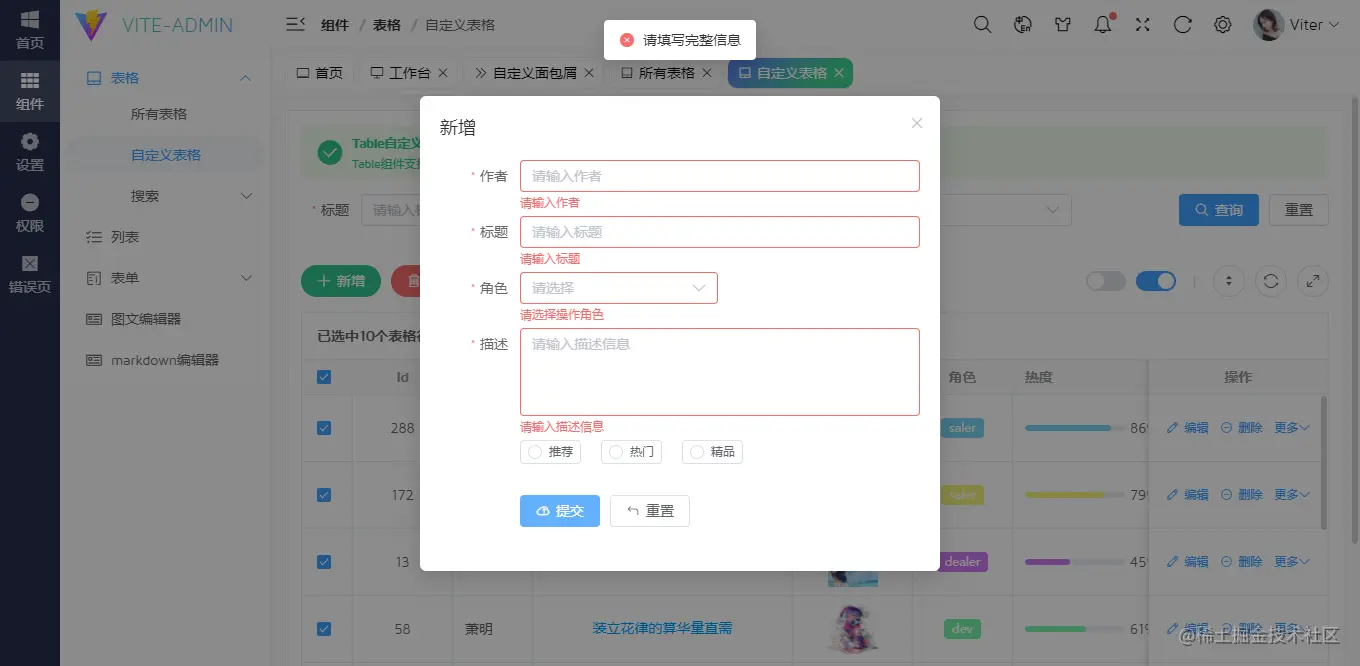Focus the 作者 input field
The image size is (1360, 666).
pos(720,175)
